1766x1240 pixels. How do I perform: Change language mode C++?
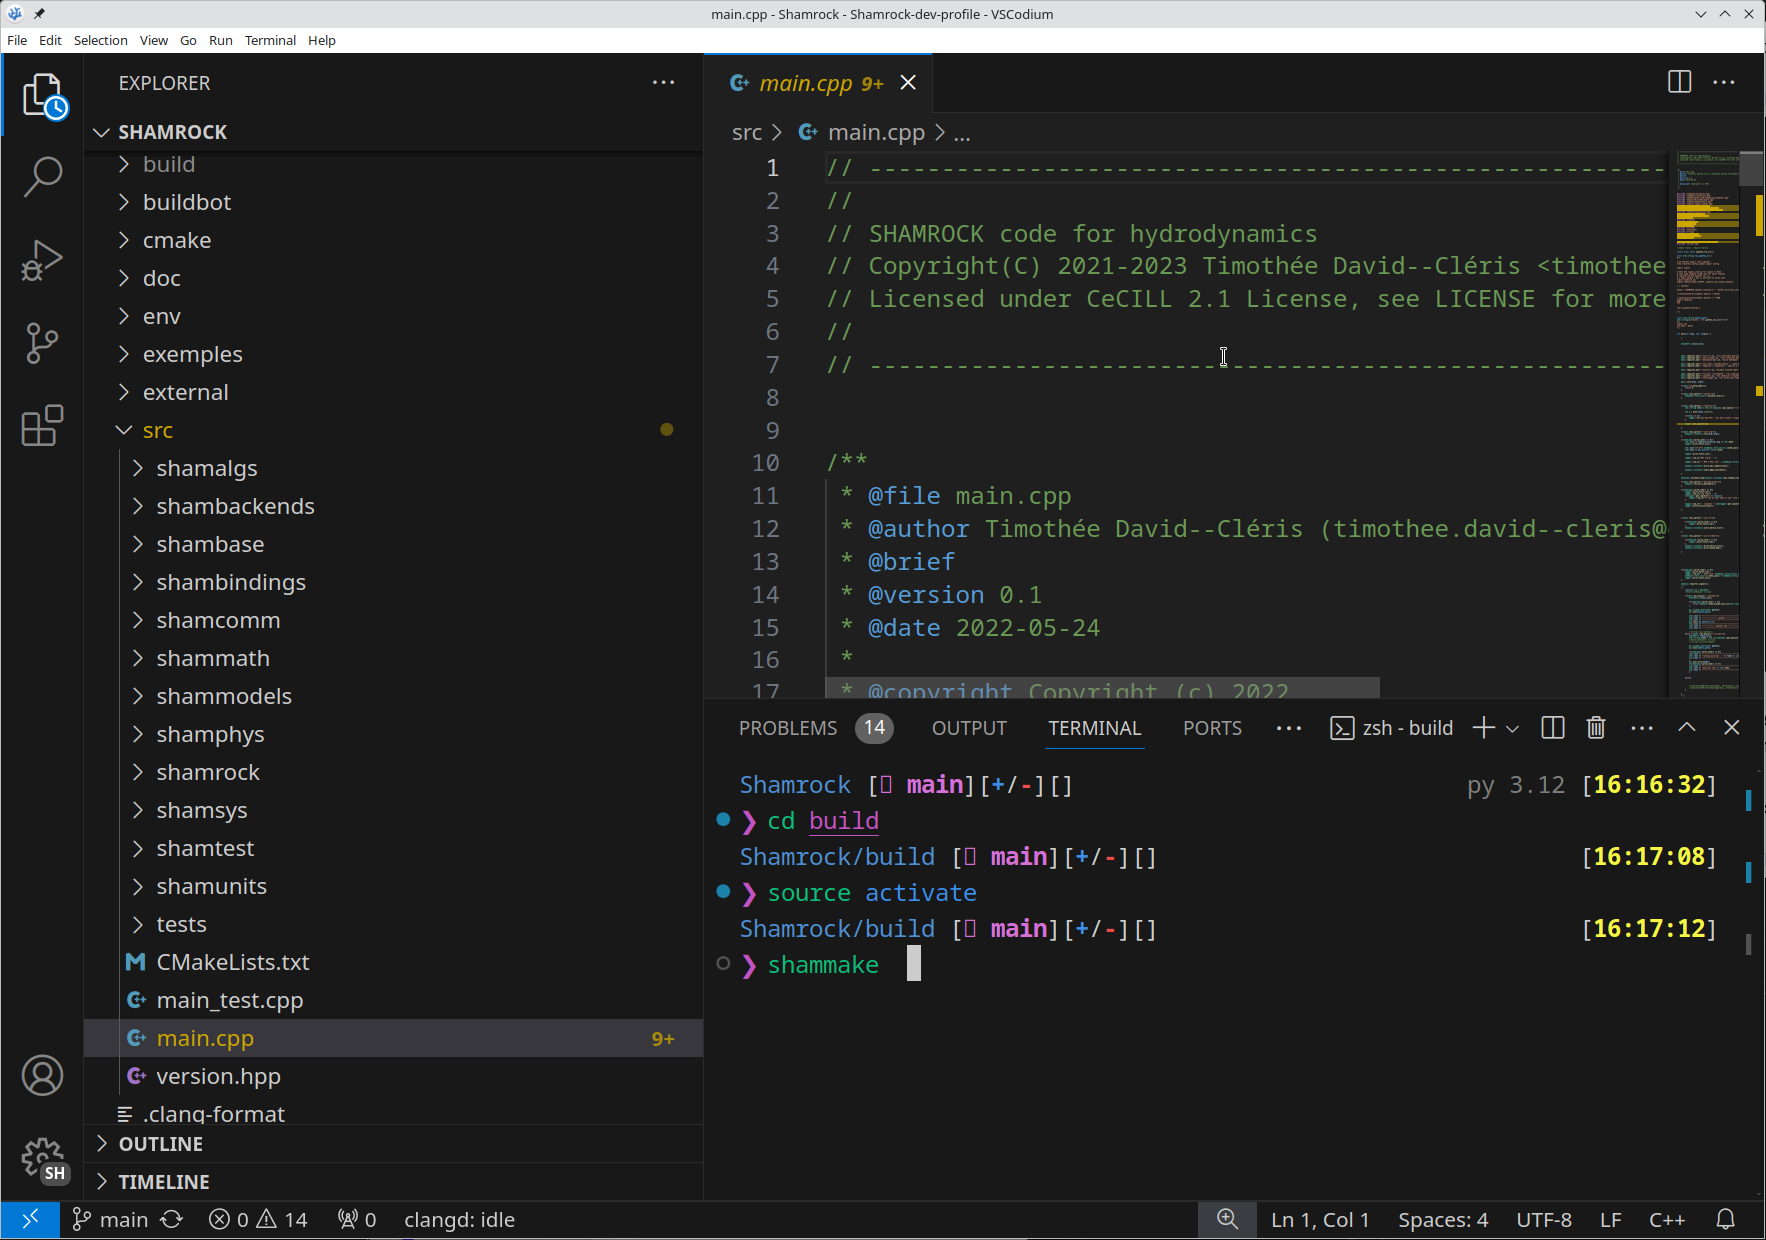1667,1220
